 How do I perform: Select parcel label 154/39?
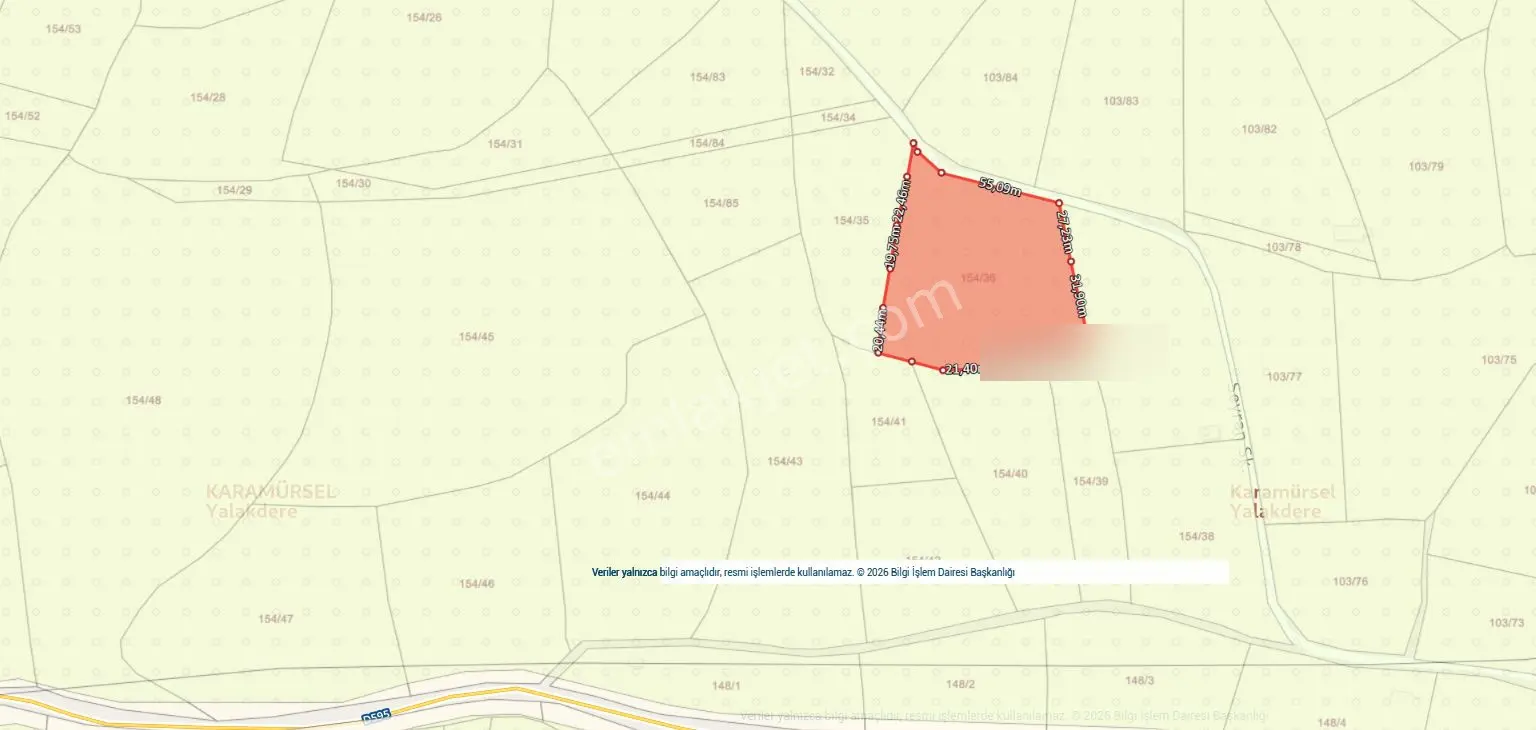tap(1090, 481)
